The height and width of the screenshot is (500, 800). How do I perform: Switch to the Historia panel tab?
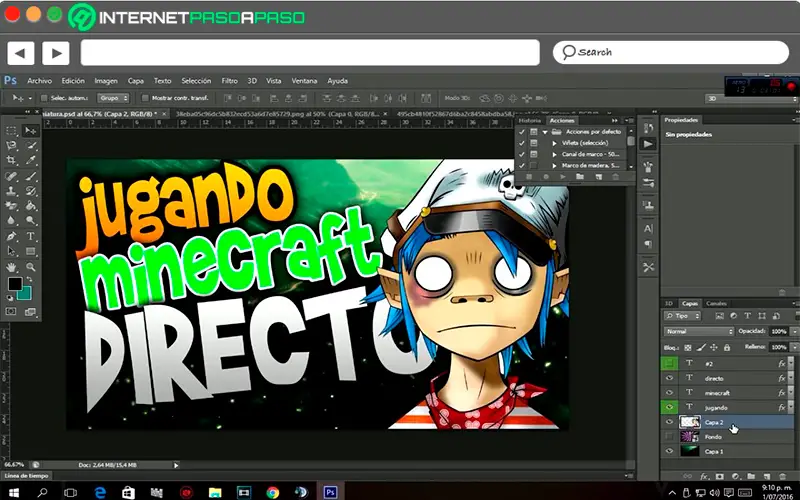point(530,119)
